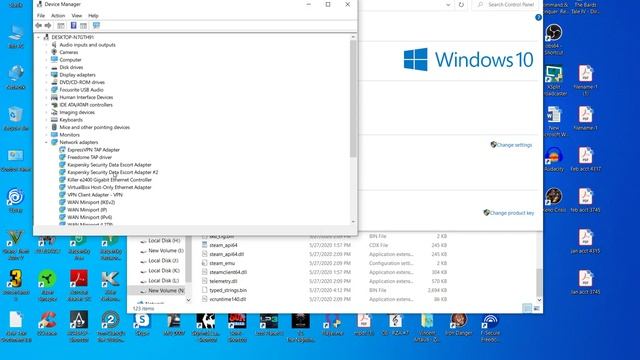Expand the Audio inputs and outputs category

(x=46, y=45)
